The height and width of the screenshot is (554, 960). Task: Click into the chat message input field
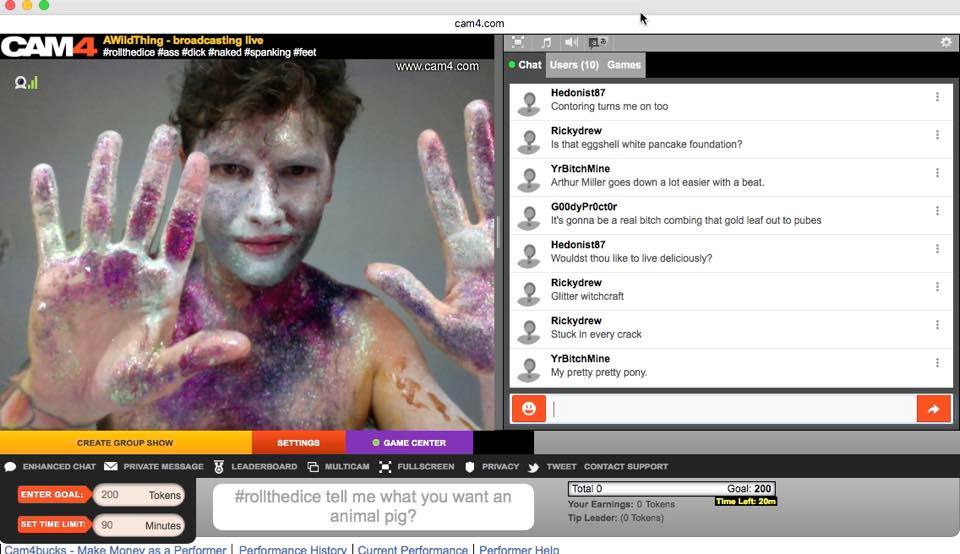733,408
